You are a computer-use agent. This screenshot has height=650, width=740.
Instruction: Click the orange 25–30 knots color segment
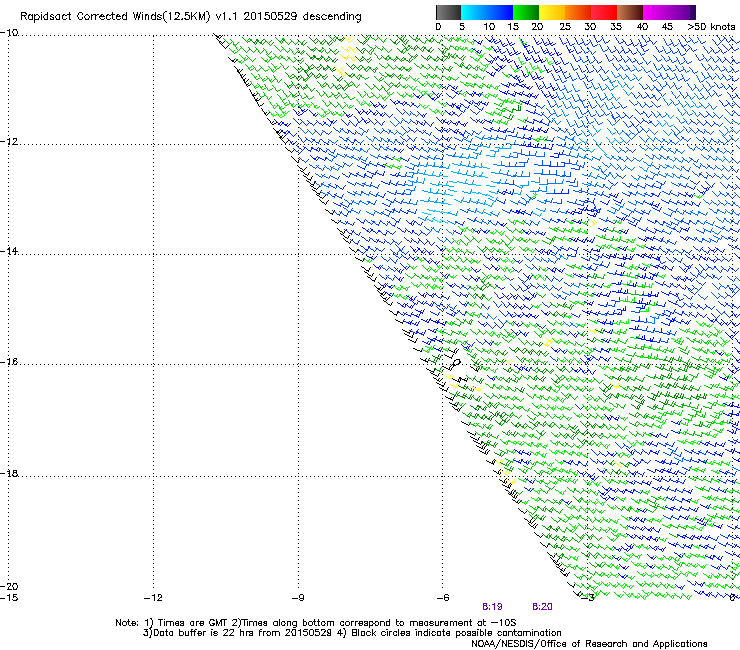[x=578, y=12]
